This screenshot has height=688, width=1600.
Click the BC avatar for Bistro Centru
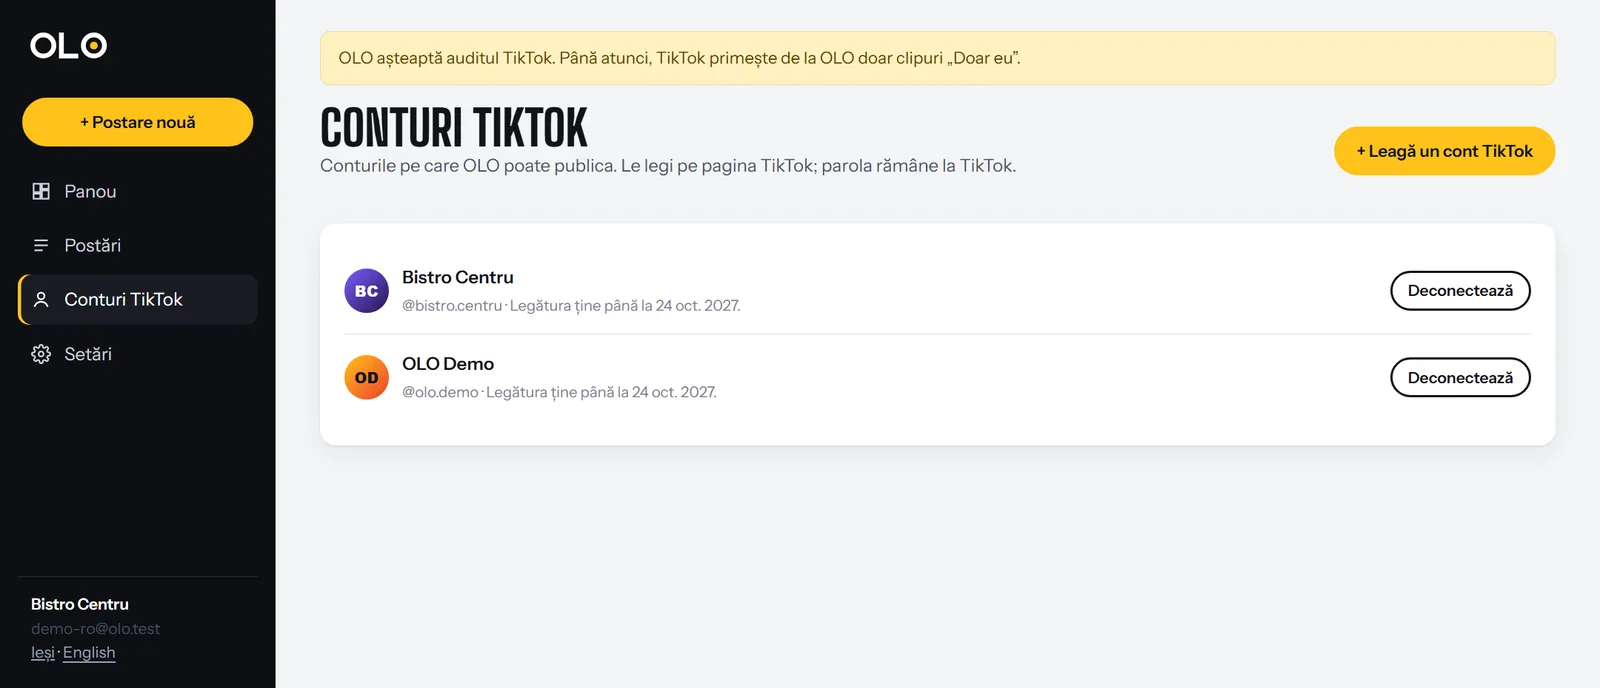tap(366, 291)
